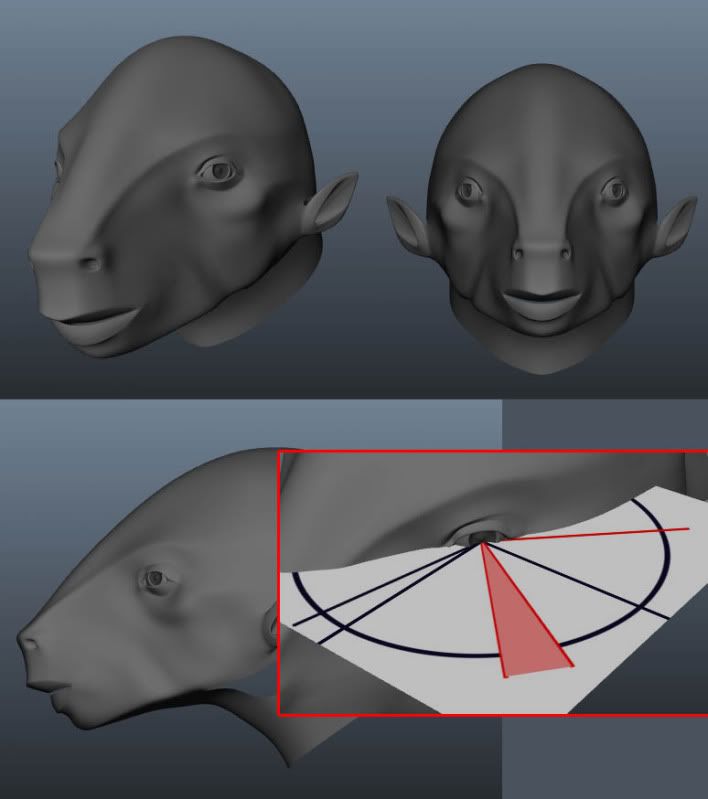Click the eye in the inset close-up diagram
The height and width of the screenshot is (799, 708).
482,537
